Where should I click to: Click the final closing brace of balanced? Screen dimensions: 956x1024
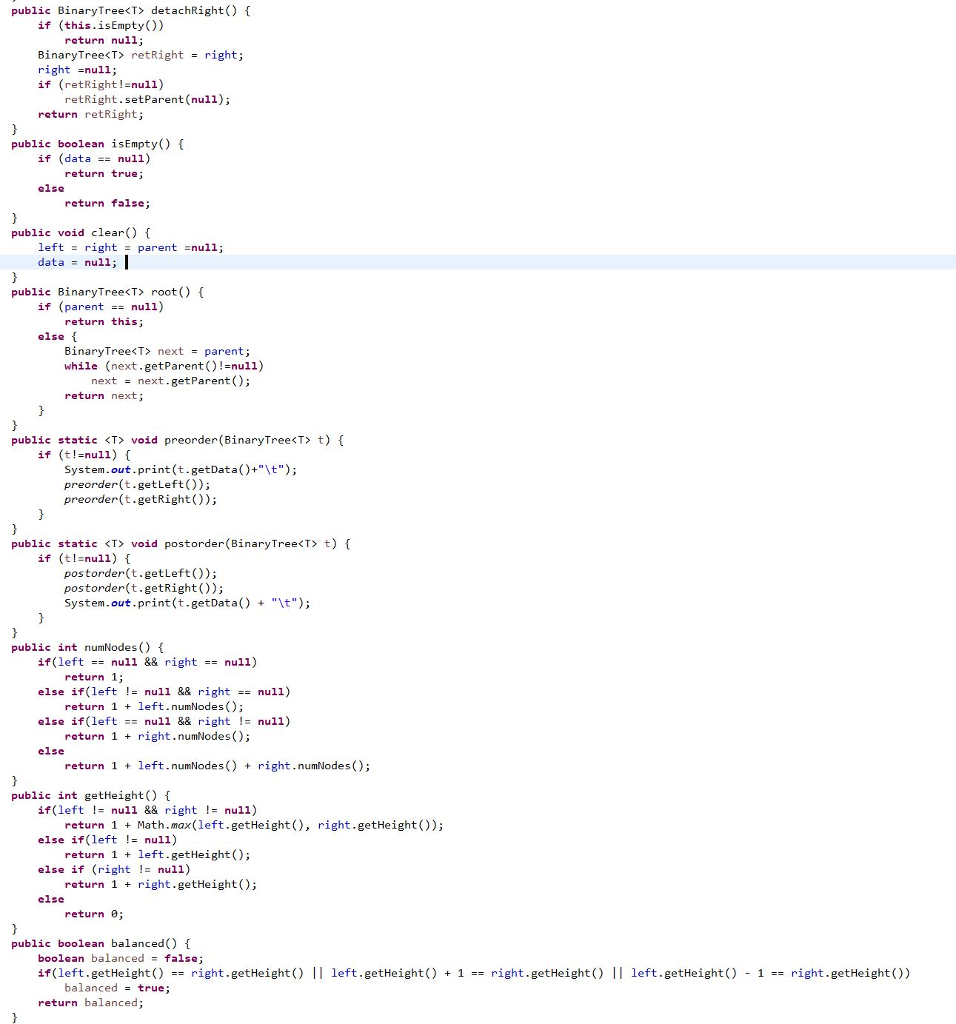14,1017
